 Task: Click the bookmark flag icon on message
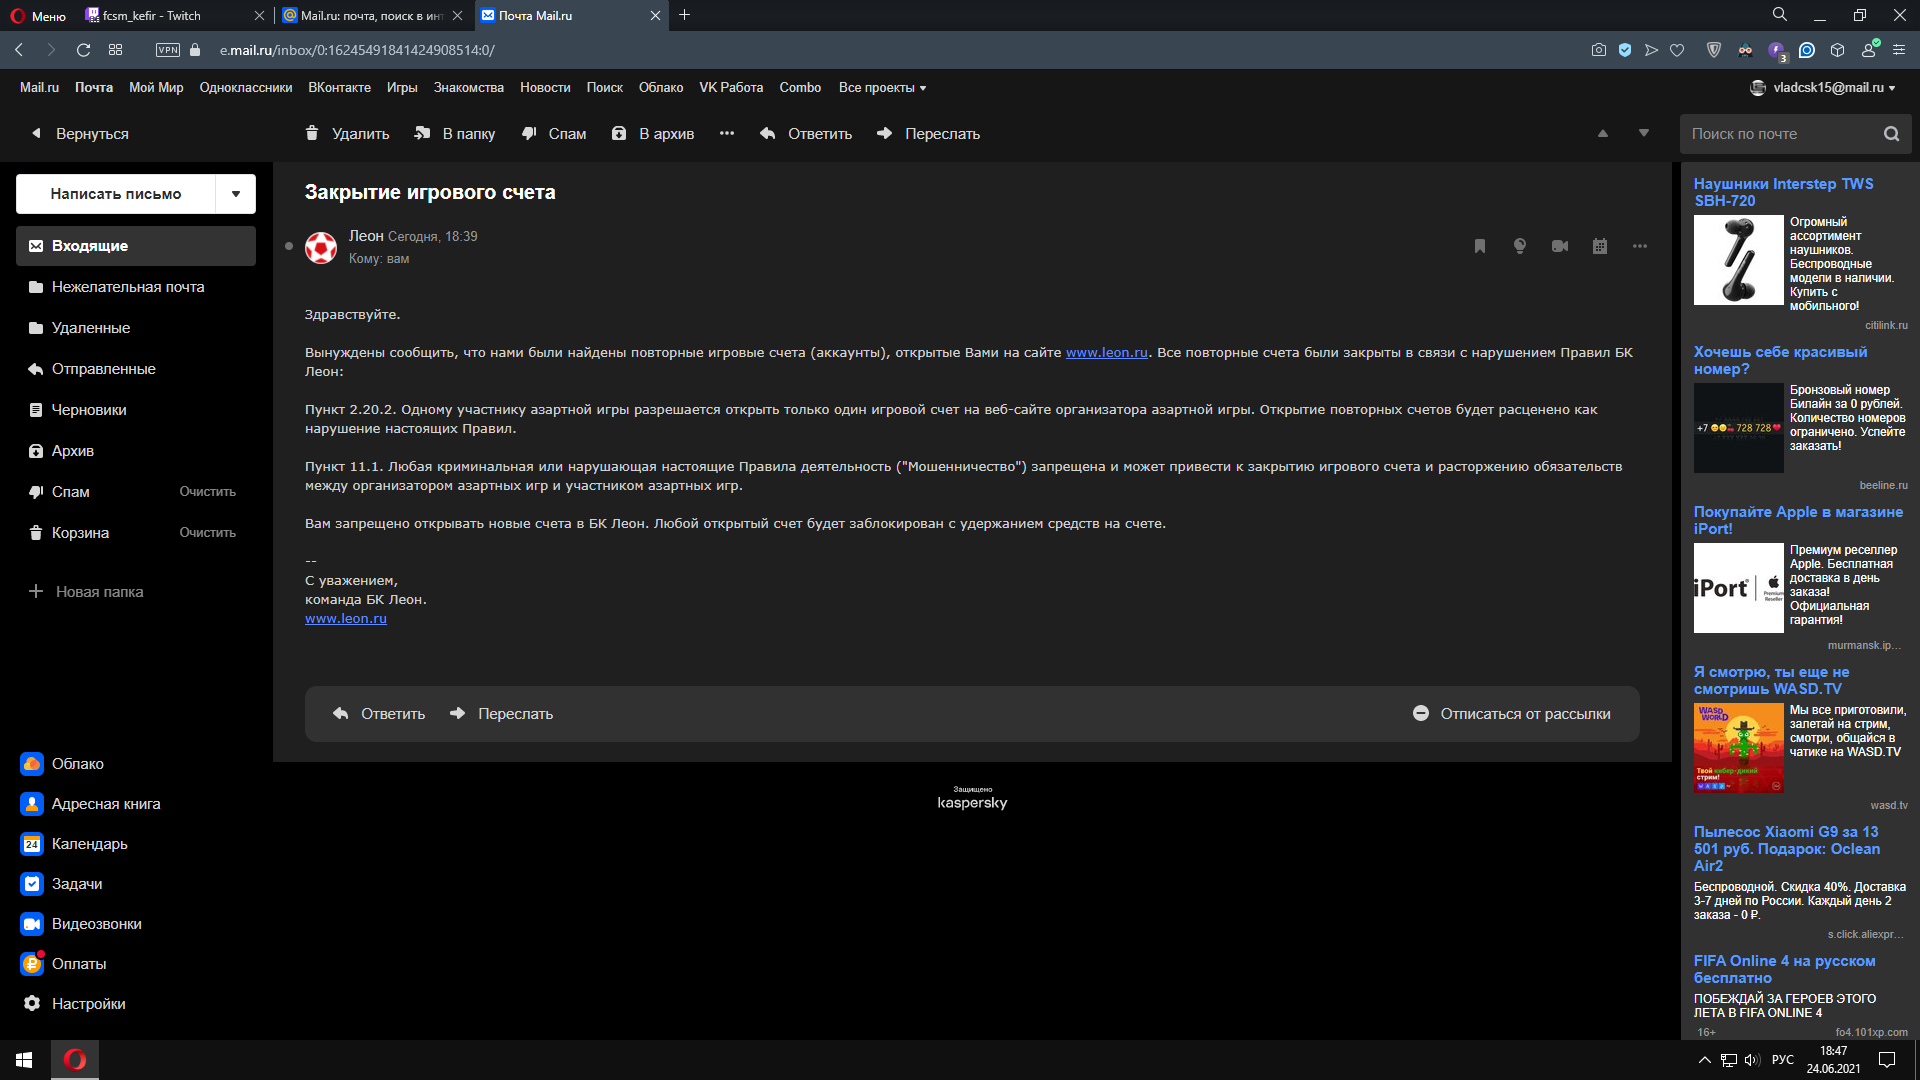(1480, 246)
